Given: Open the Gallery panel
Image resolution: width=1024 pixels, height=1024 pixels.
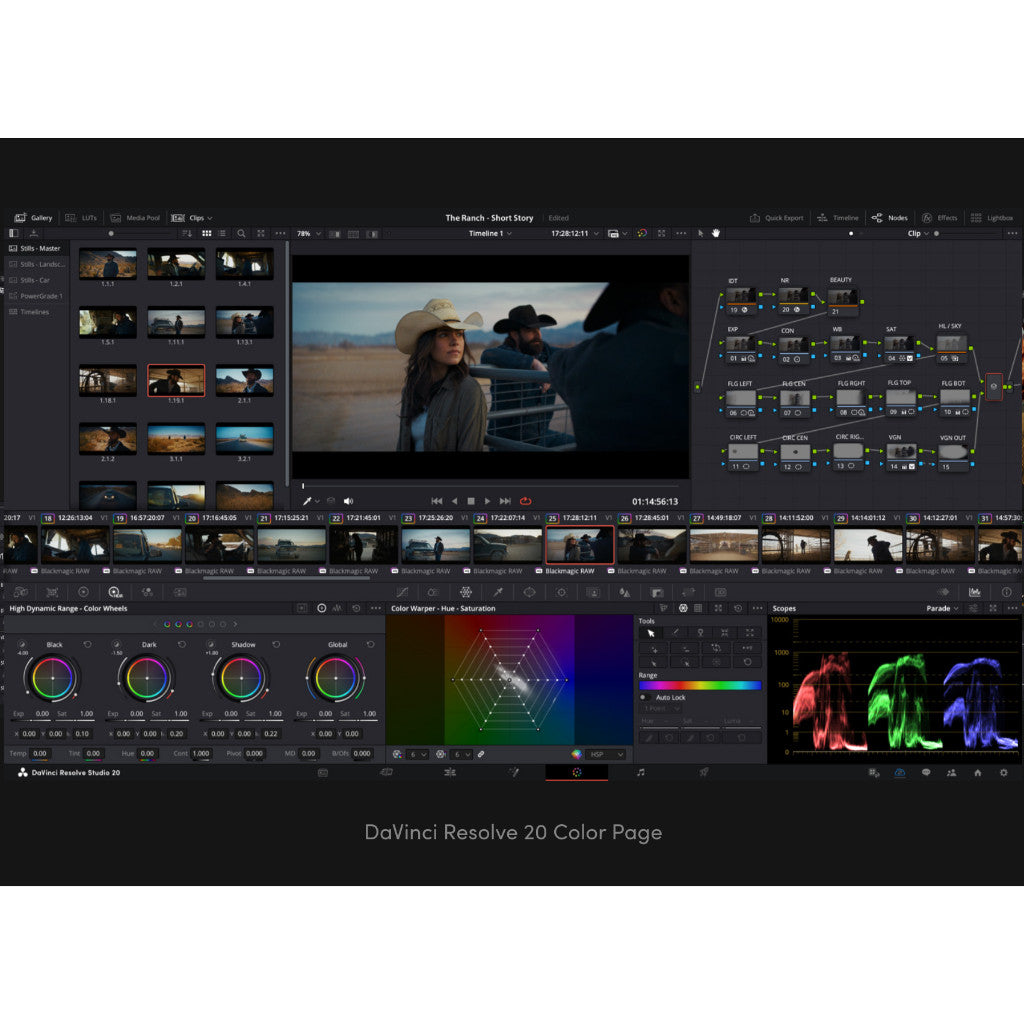Looking at the screenshot, I should tap(33, 217).
